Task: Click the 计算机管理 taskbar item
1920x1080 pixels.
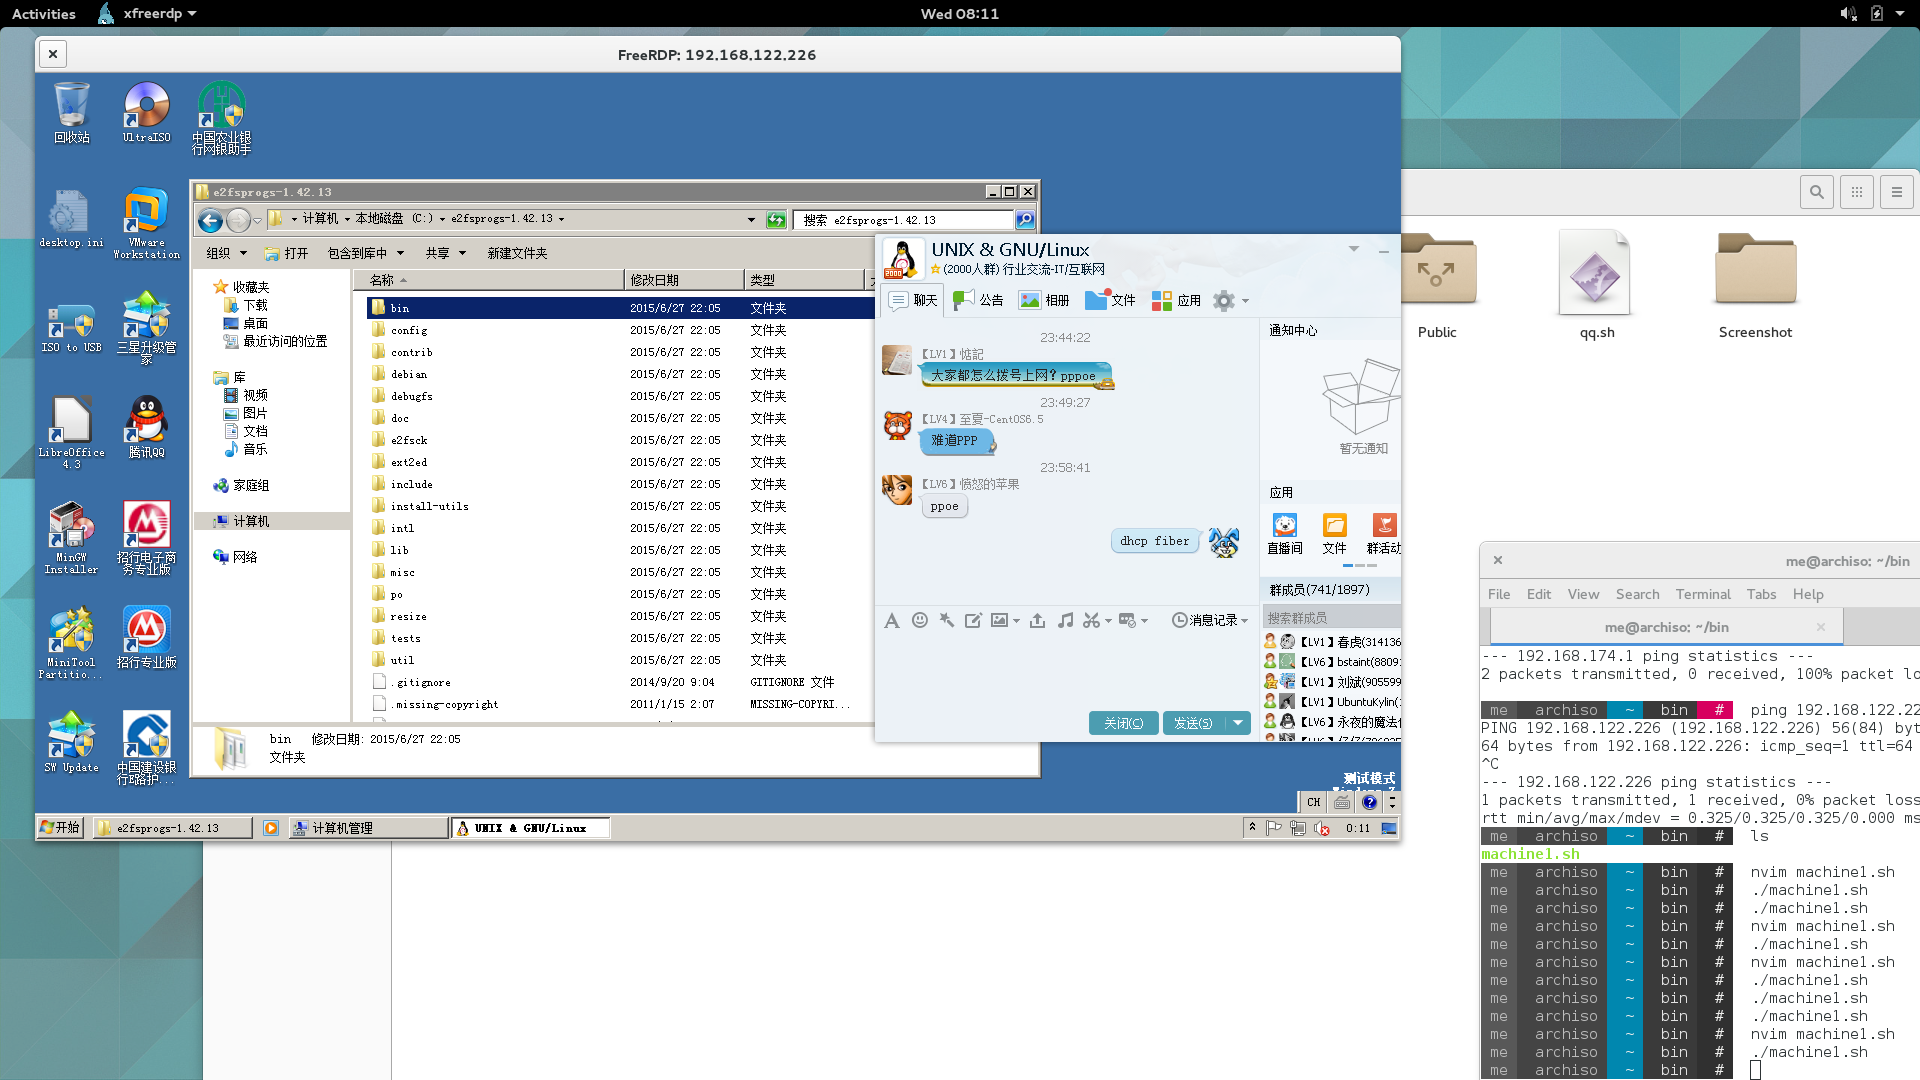Action: 368,828
